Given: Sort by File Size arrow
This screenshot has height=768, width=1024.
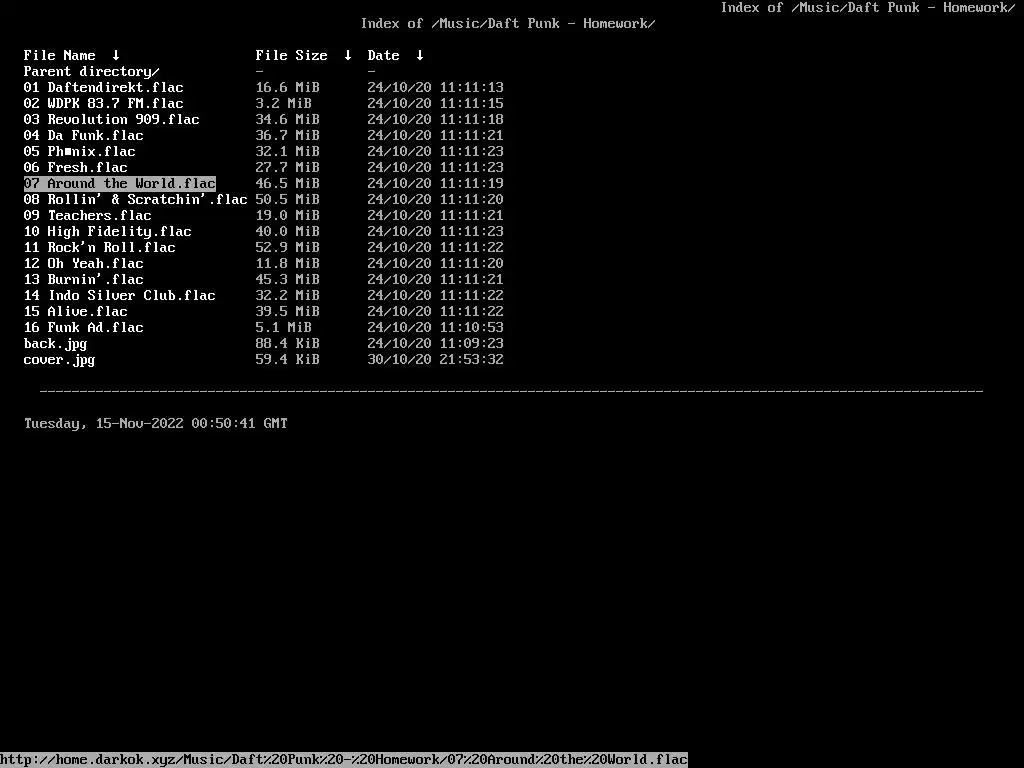Looking at the screenshot, I should [348, 56].
